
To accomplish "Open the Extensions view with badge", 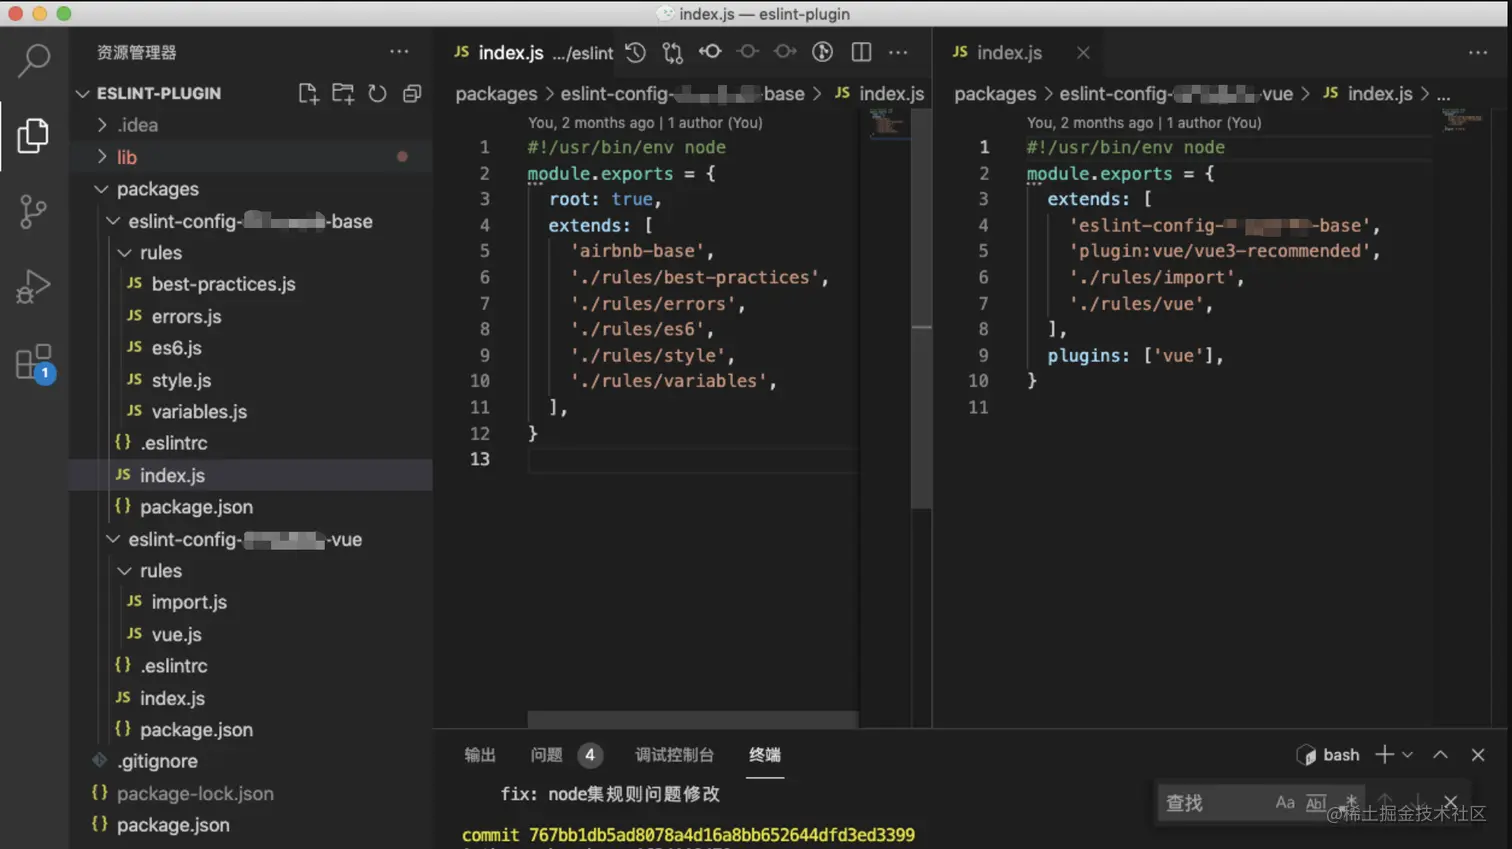I will tap(34, 363).
